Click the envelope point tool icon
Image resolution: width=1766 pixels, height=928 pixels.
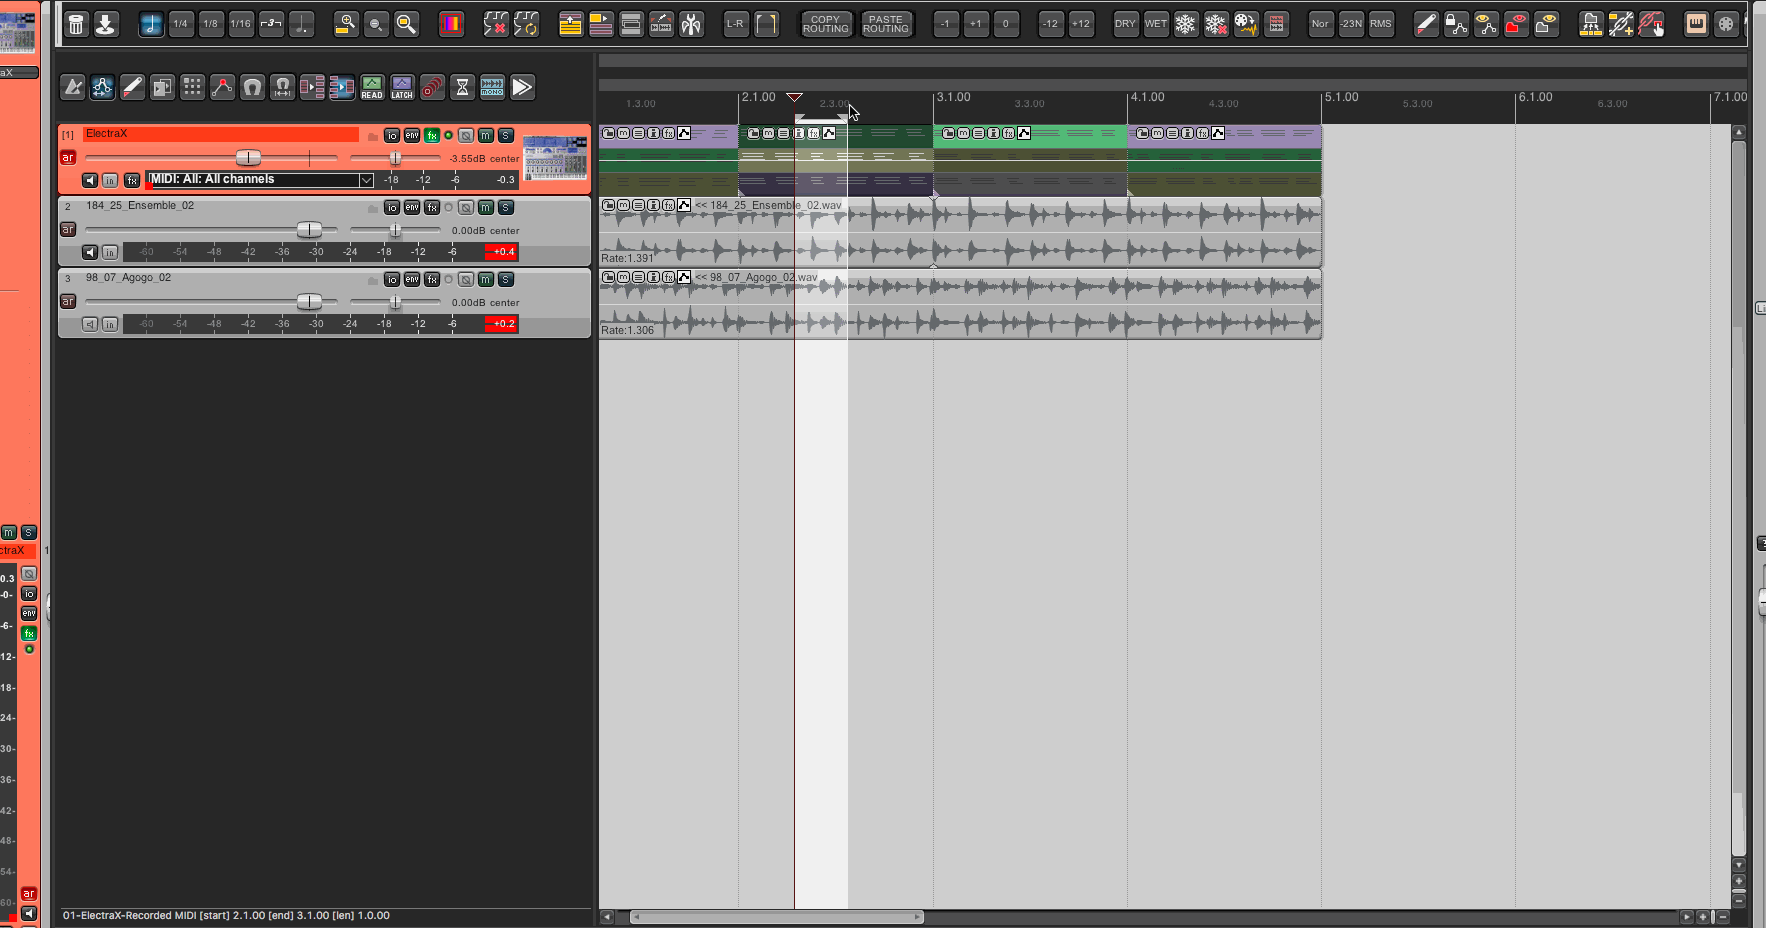(222, 88)
